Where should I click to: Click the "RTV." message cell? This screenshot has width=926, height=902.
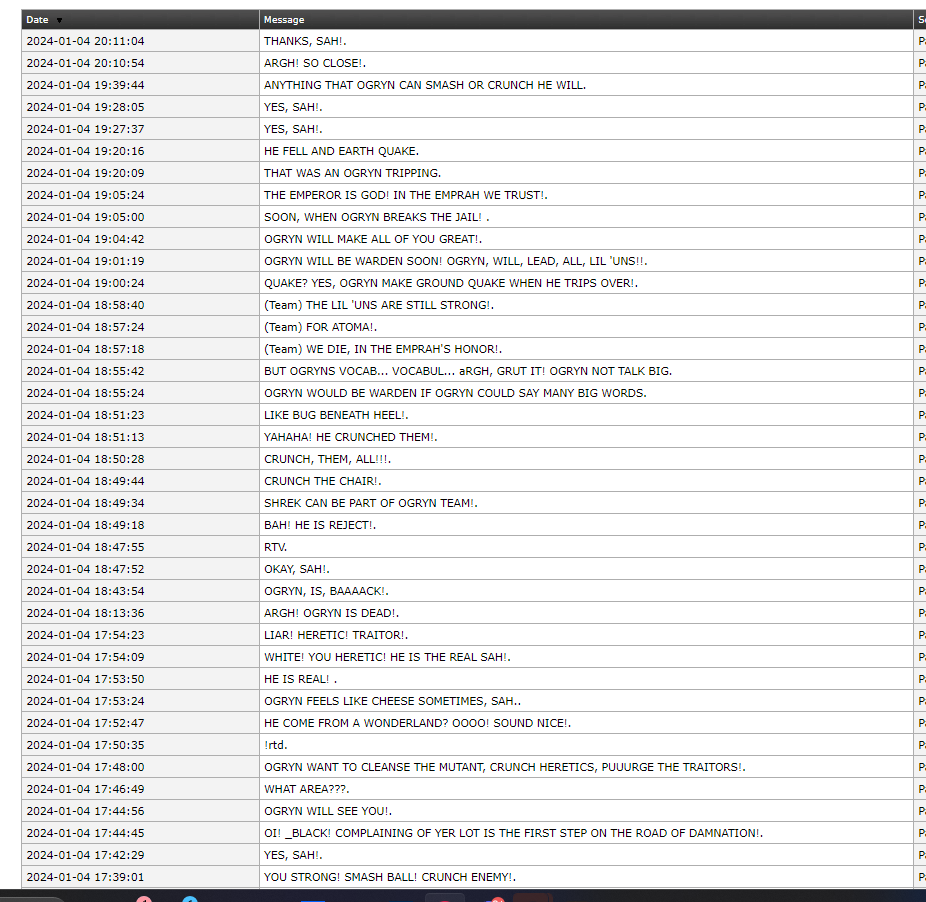(275, 547)
